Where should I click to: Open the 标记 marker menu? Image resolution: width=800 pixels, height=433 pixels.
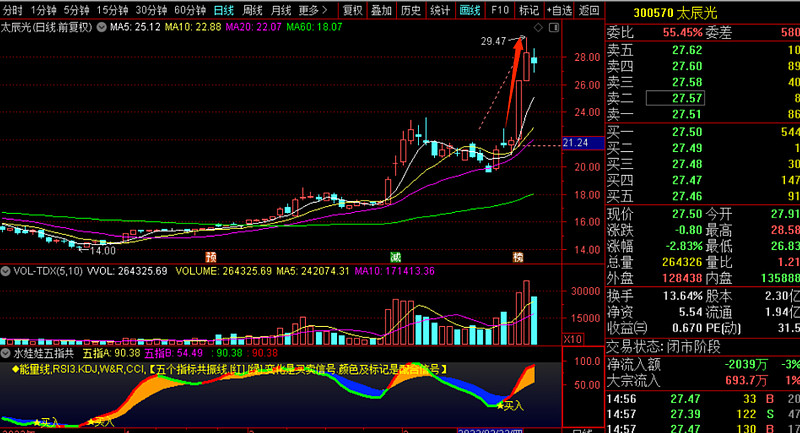[528, 10]
